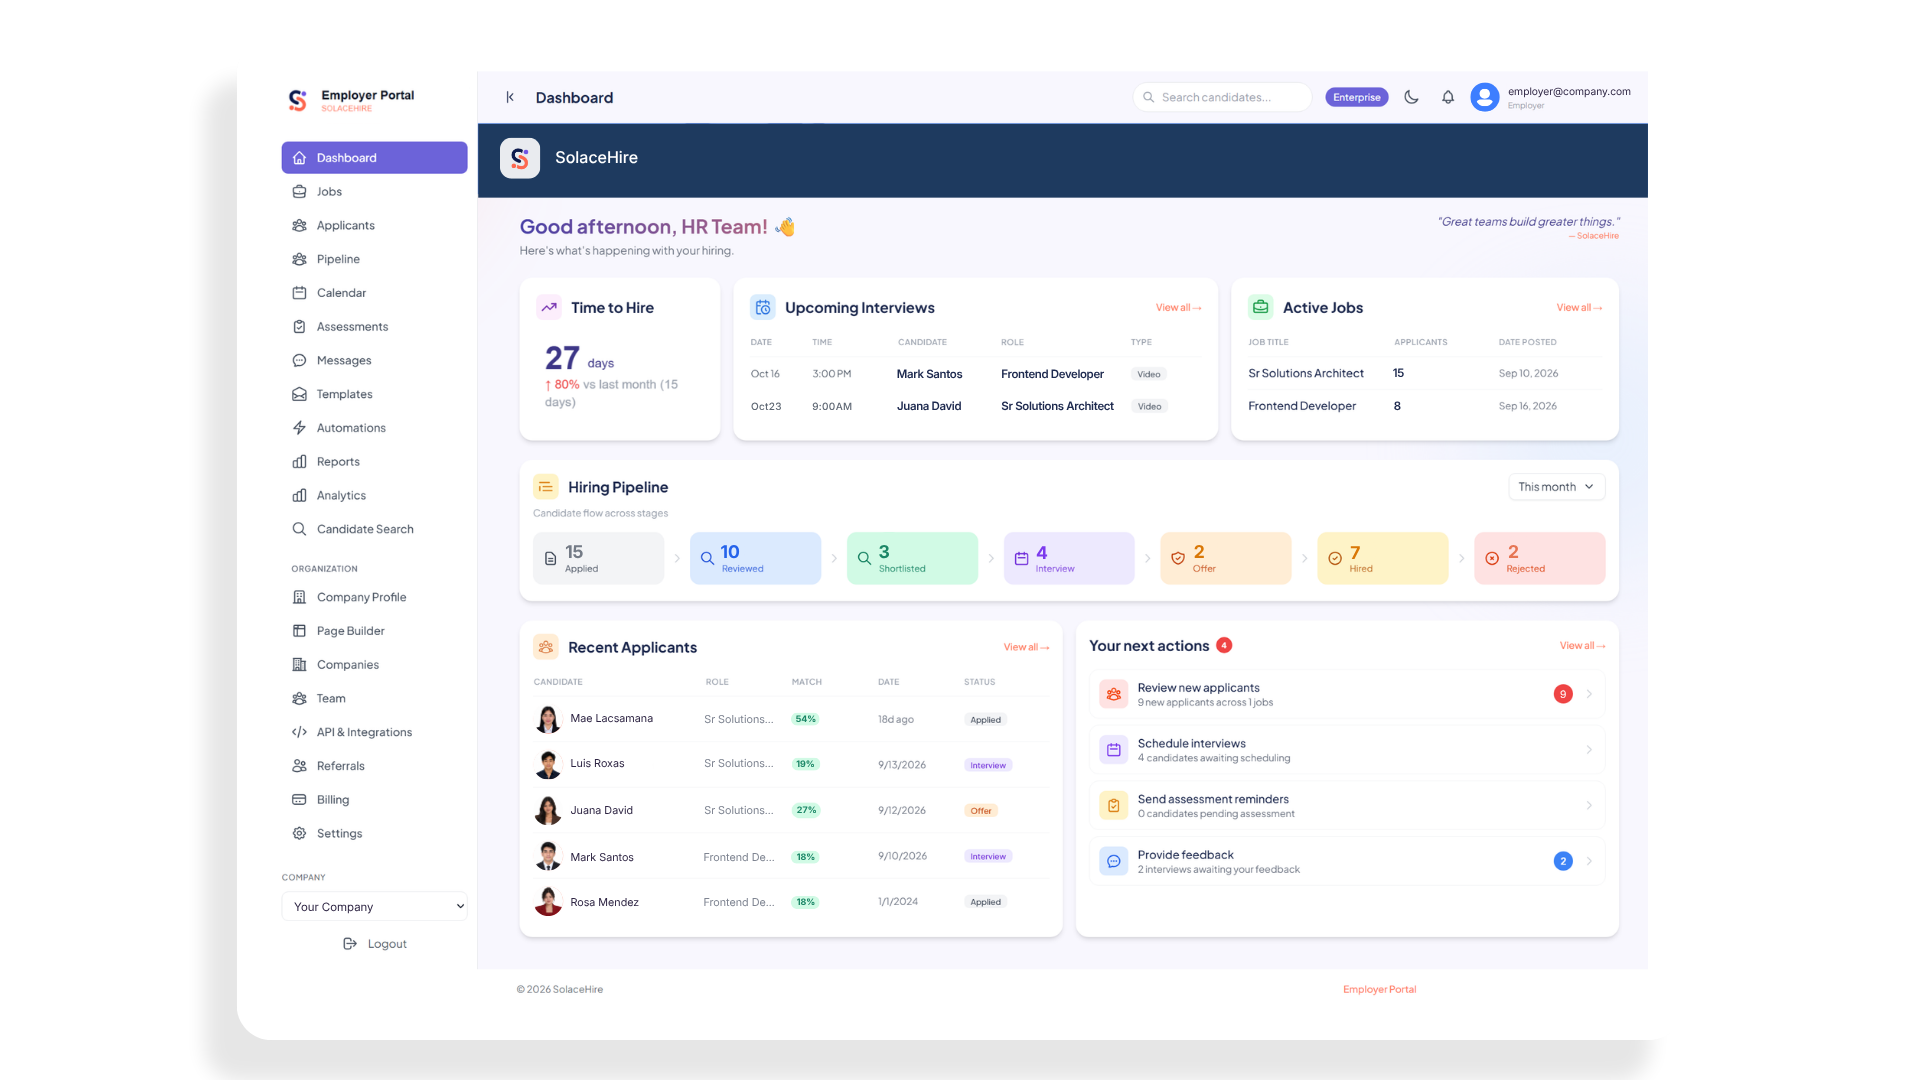
Task: Open Assessments in the sidebar
Action: 374,327
